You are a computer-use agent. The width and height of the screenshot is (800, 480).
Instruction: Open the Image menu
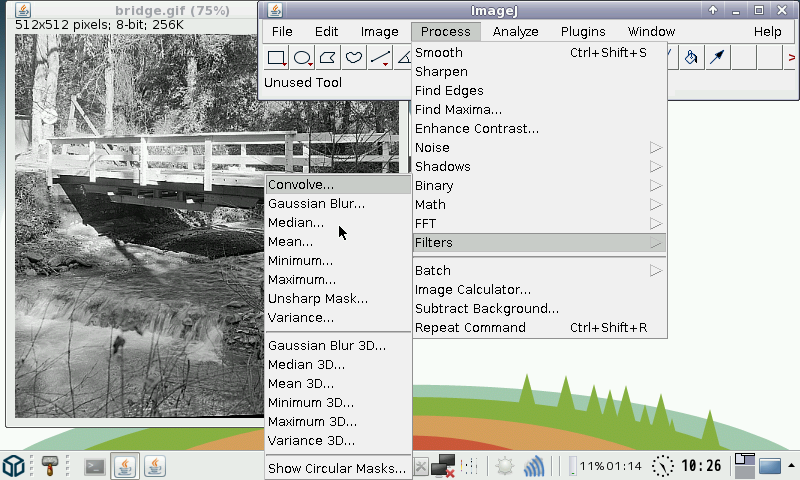[x=380, y=32]
